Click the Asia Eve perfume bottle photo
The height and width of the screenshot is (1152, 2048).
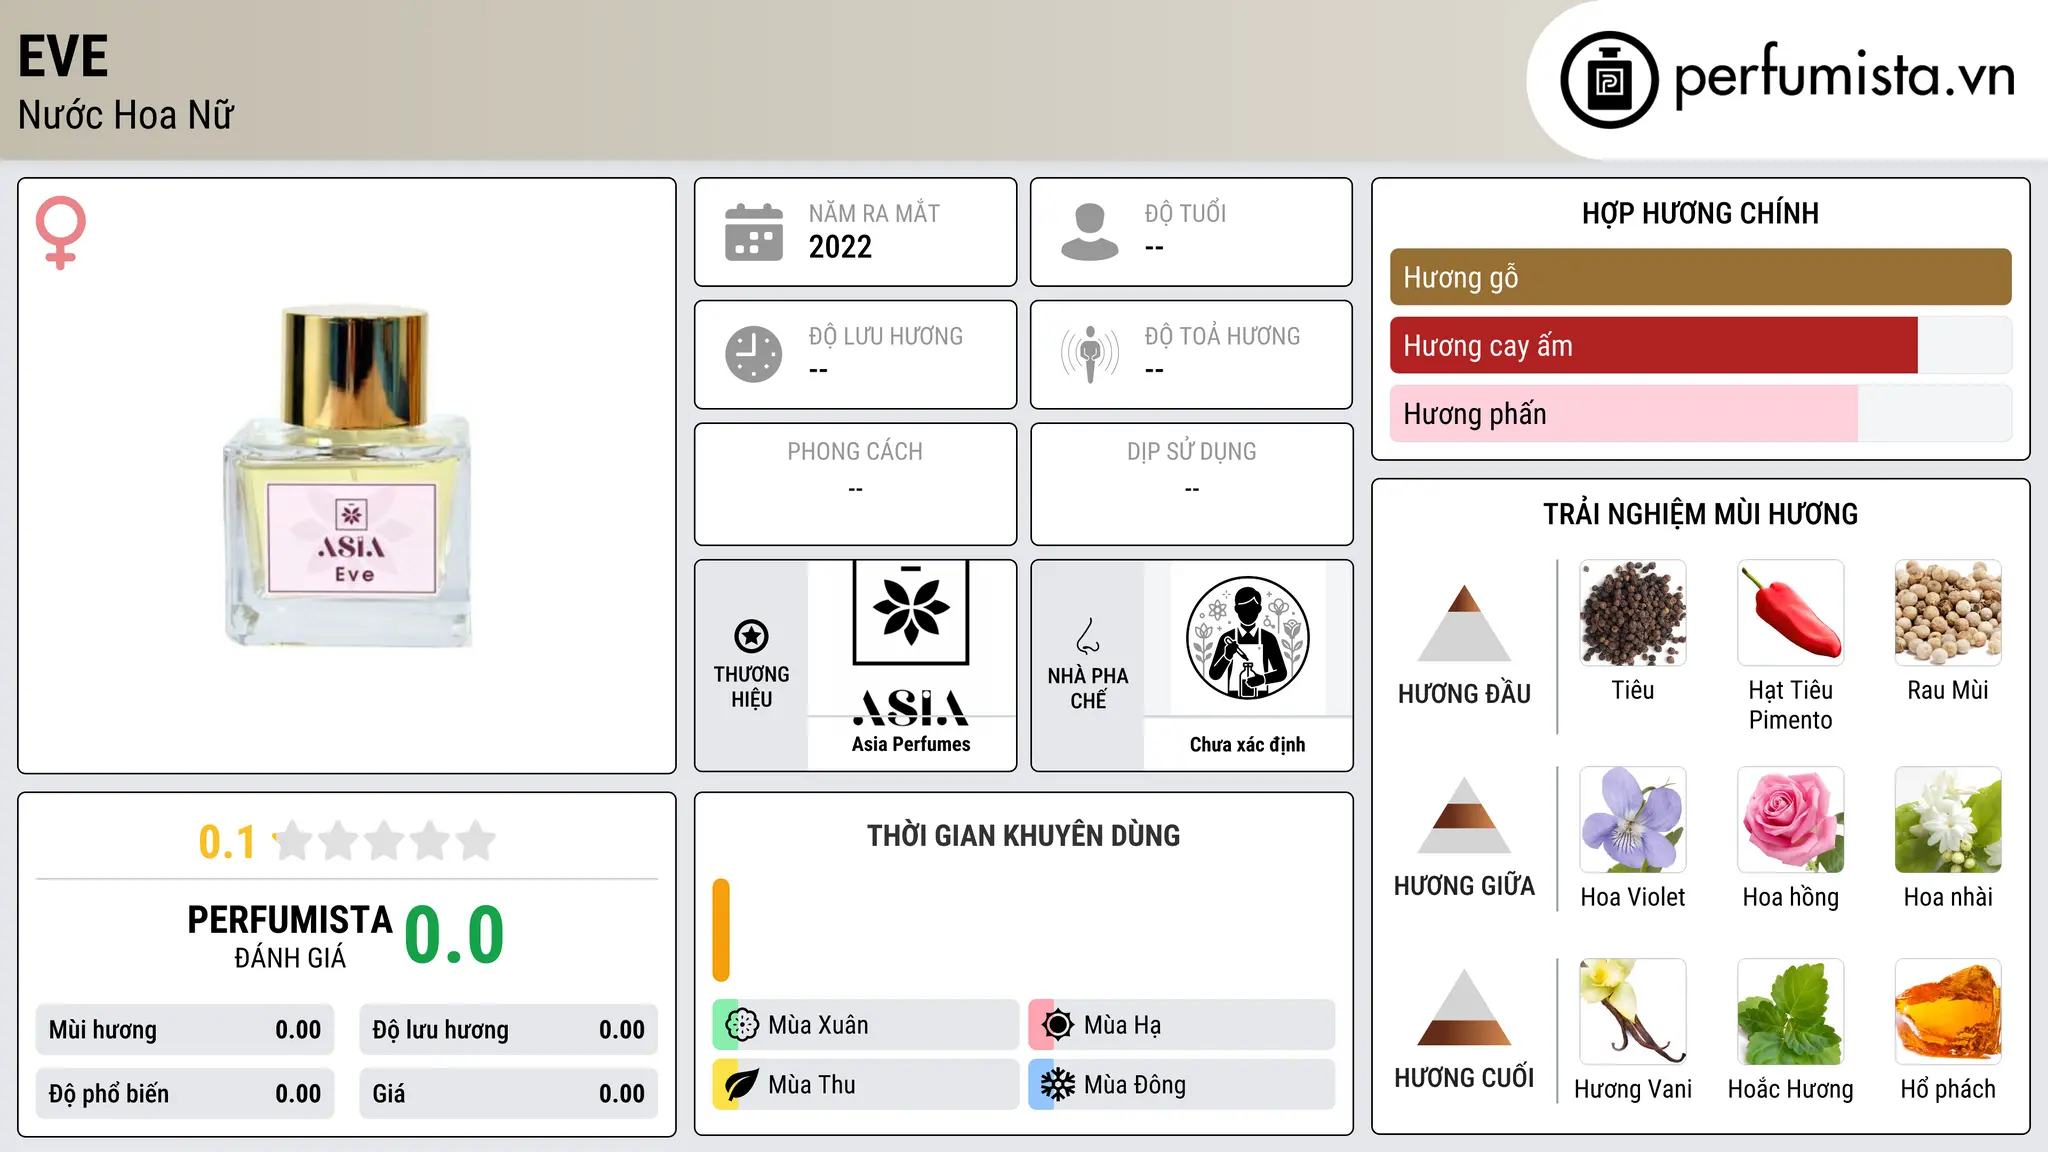pyautogui.click(x=347, y=476)
